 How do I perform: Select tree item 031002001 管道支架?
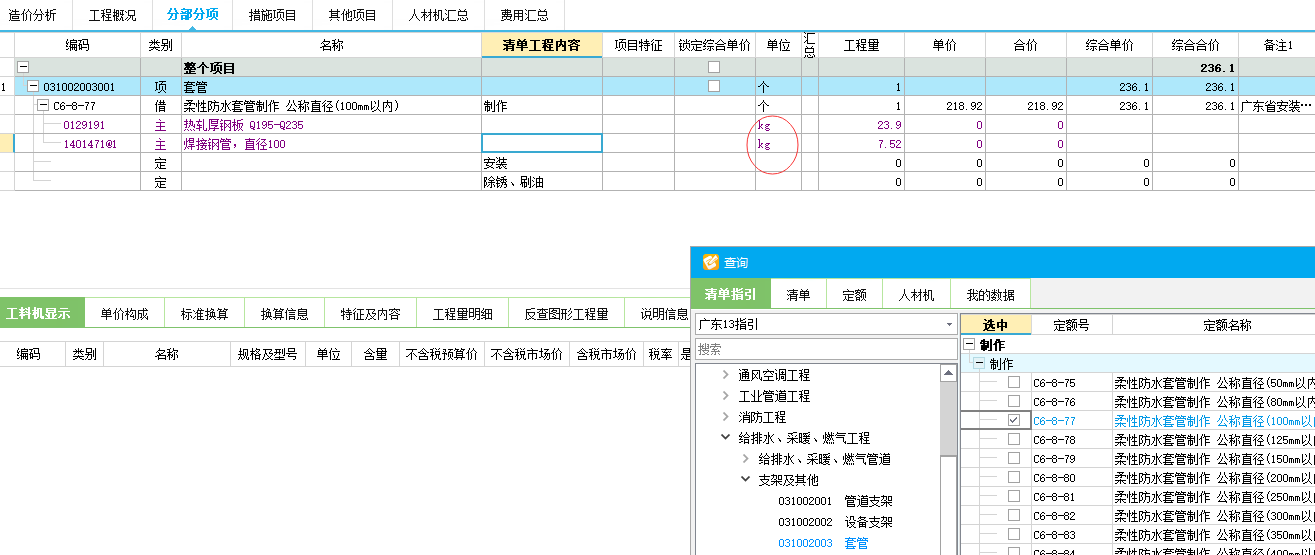pyautogui.click(x=835, y=501)
